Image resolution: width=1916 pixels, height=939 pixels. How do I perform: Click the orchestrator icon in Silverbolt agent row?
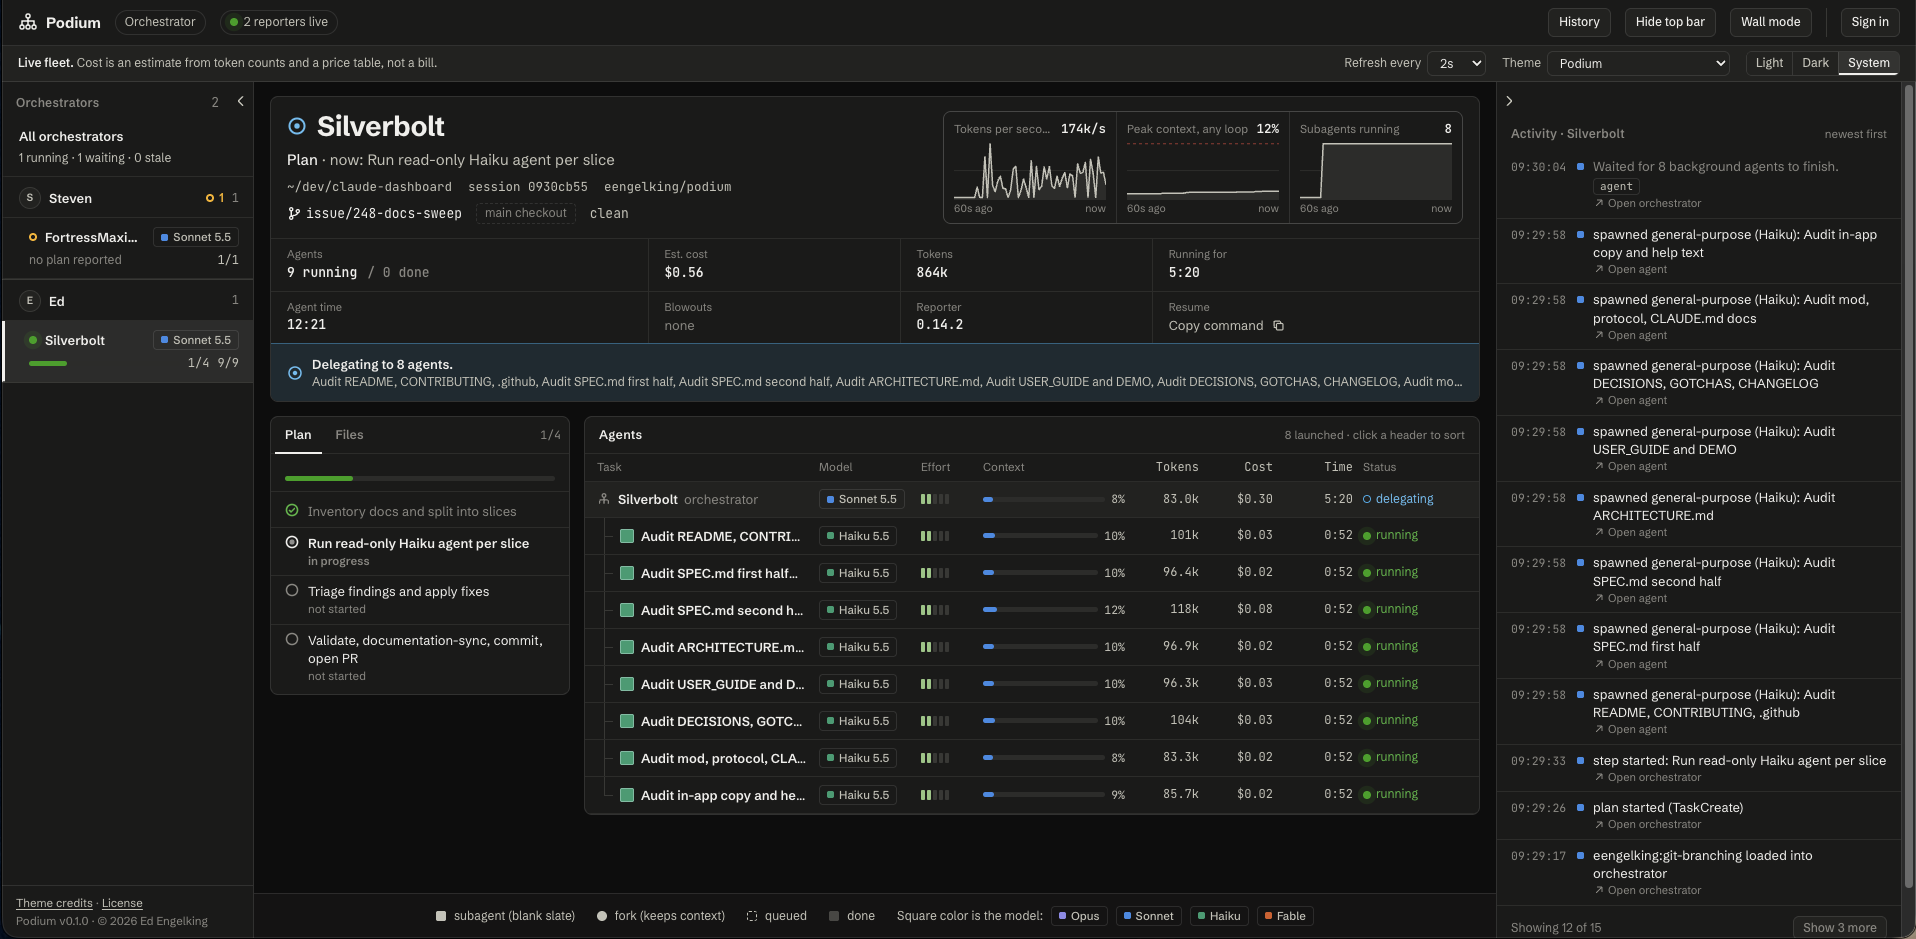[604, 499]
